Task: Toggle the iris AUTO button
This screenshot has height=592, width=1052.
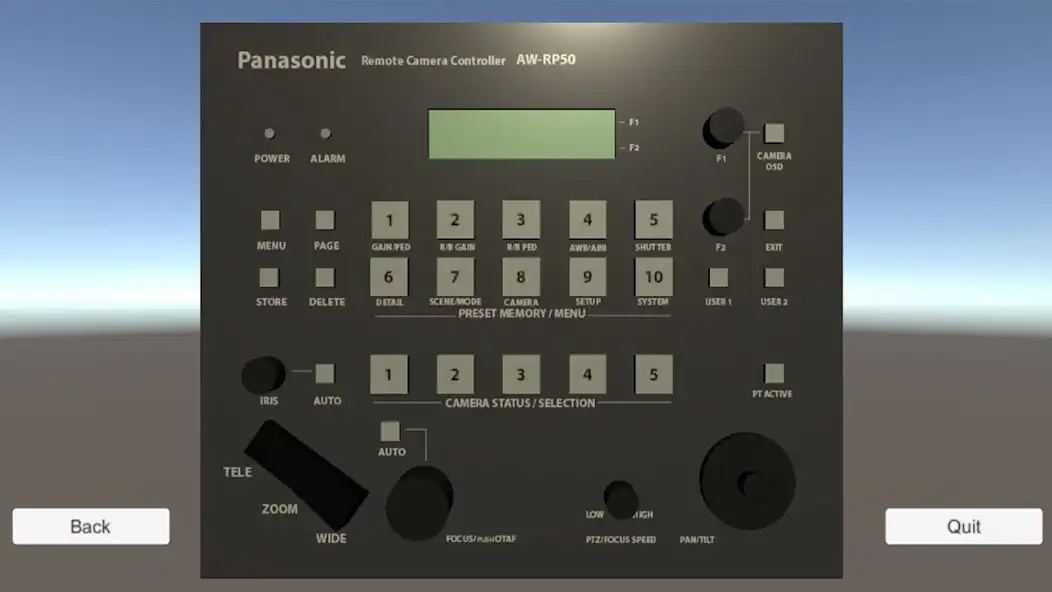Action: tap(325, 374)
